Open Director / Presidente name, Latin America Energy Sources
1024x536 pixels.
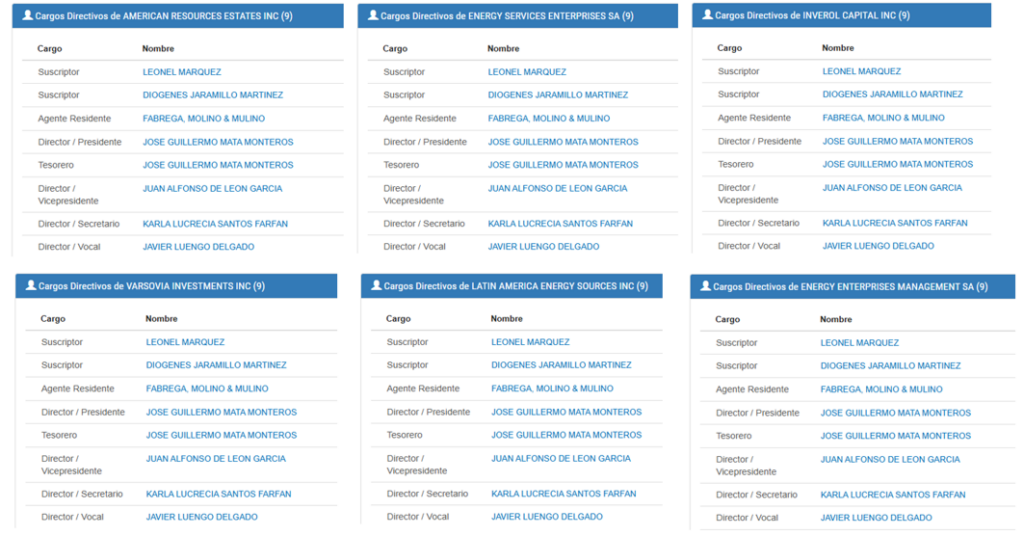click(566, 412)
